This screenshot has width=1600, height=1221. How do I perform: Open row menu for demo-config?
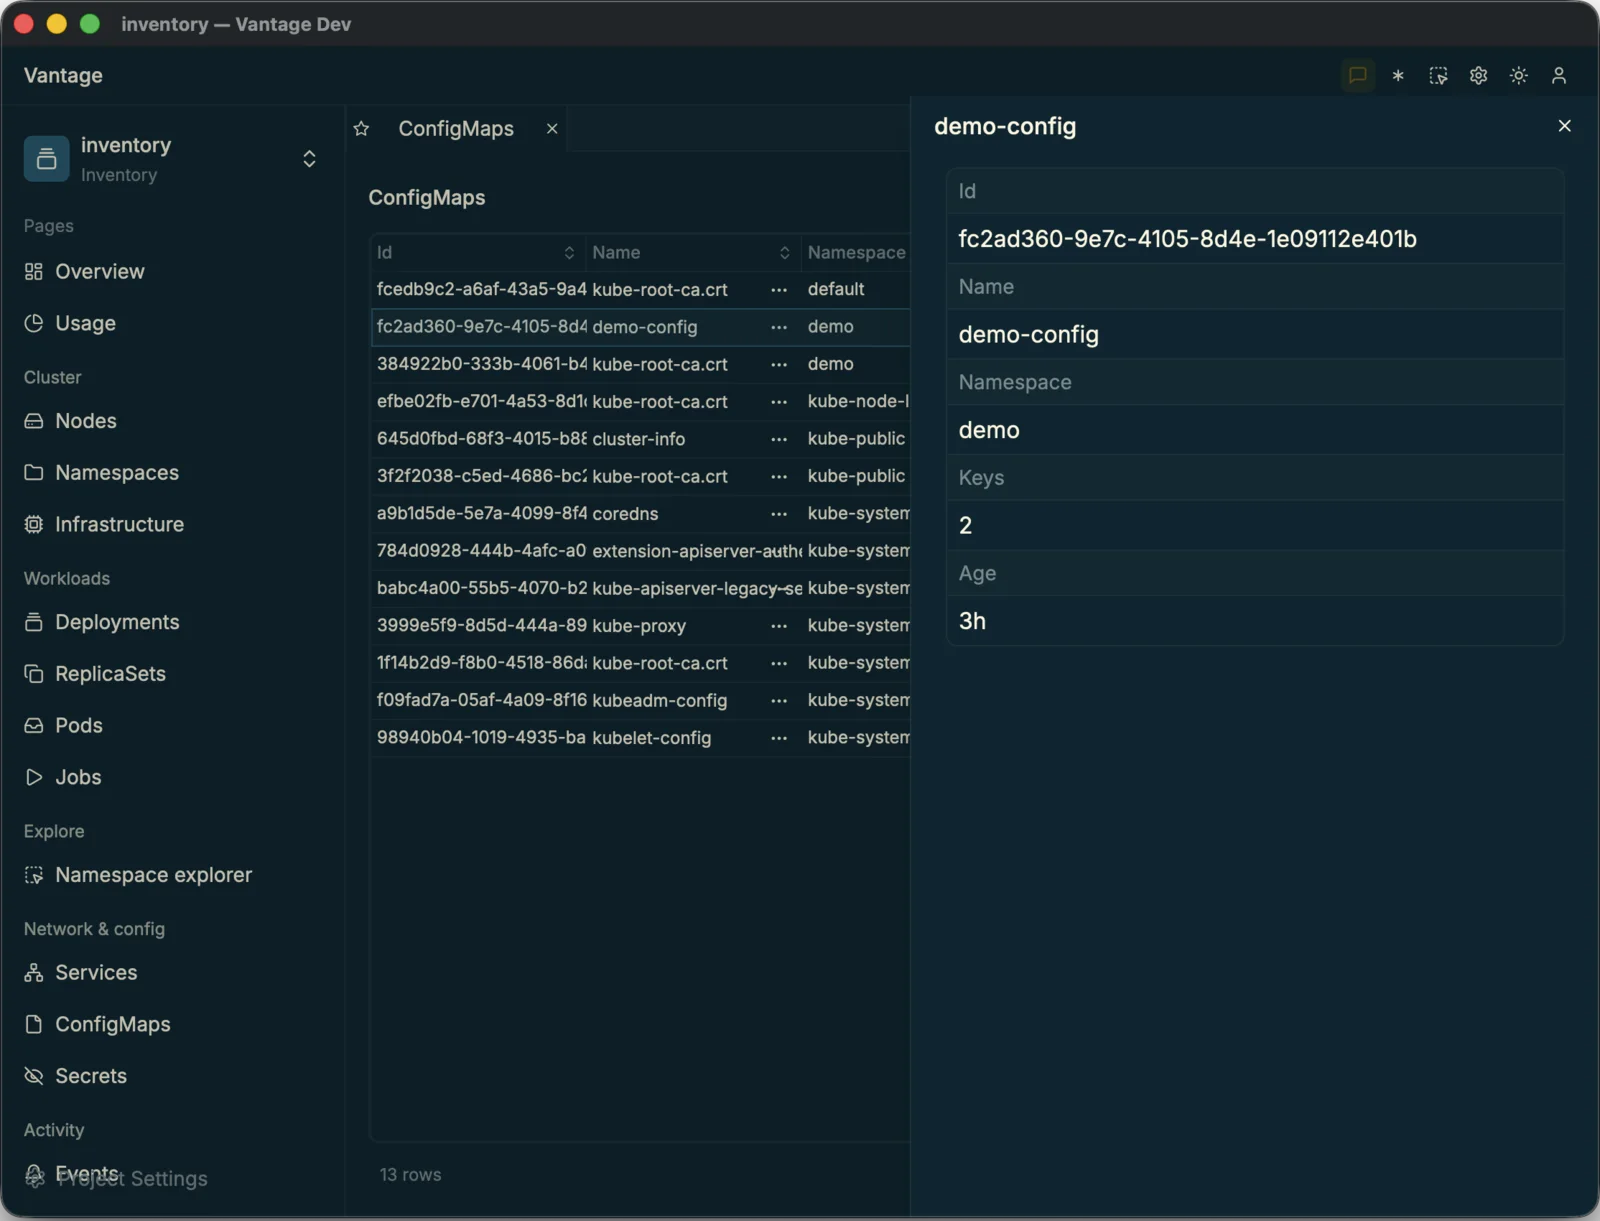coord(779,327)
